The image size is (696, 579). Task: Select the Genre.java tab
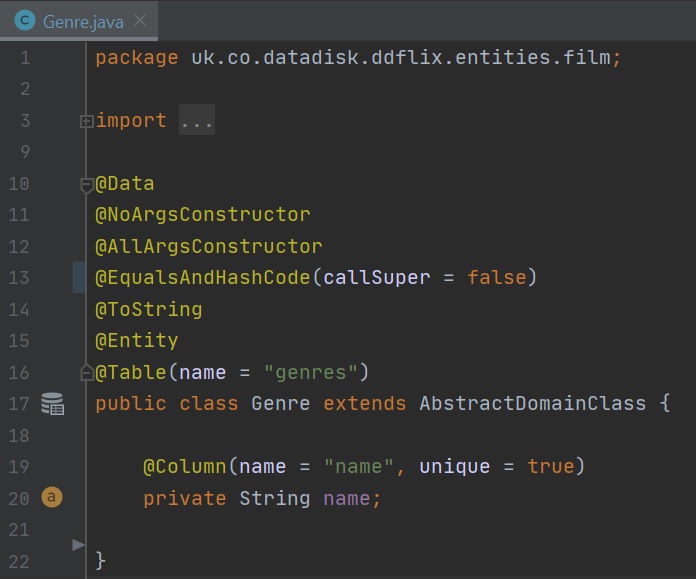point(78,20)
